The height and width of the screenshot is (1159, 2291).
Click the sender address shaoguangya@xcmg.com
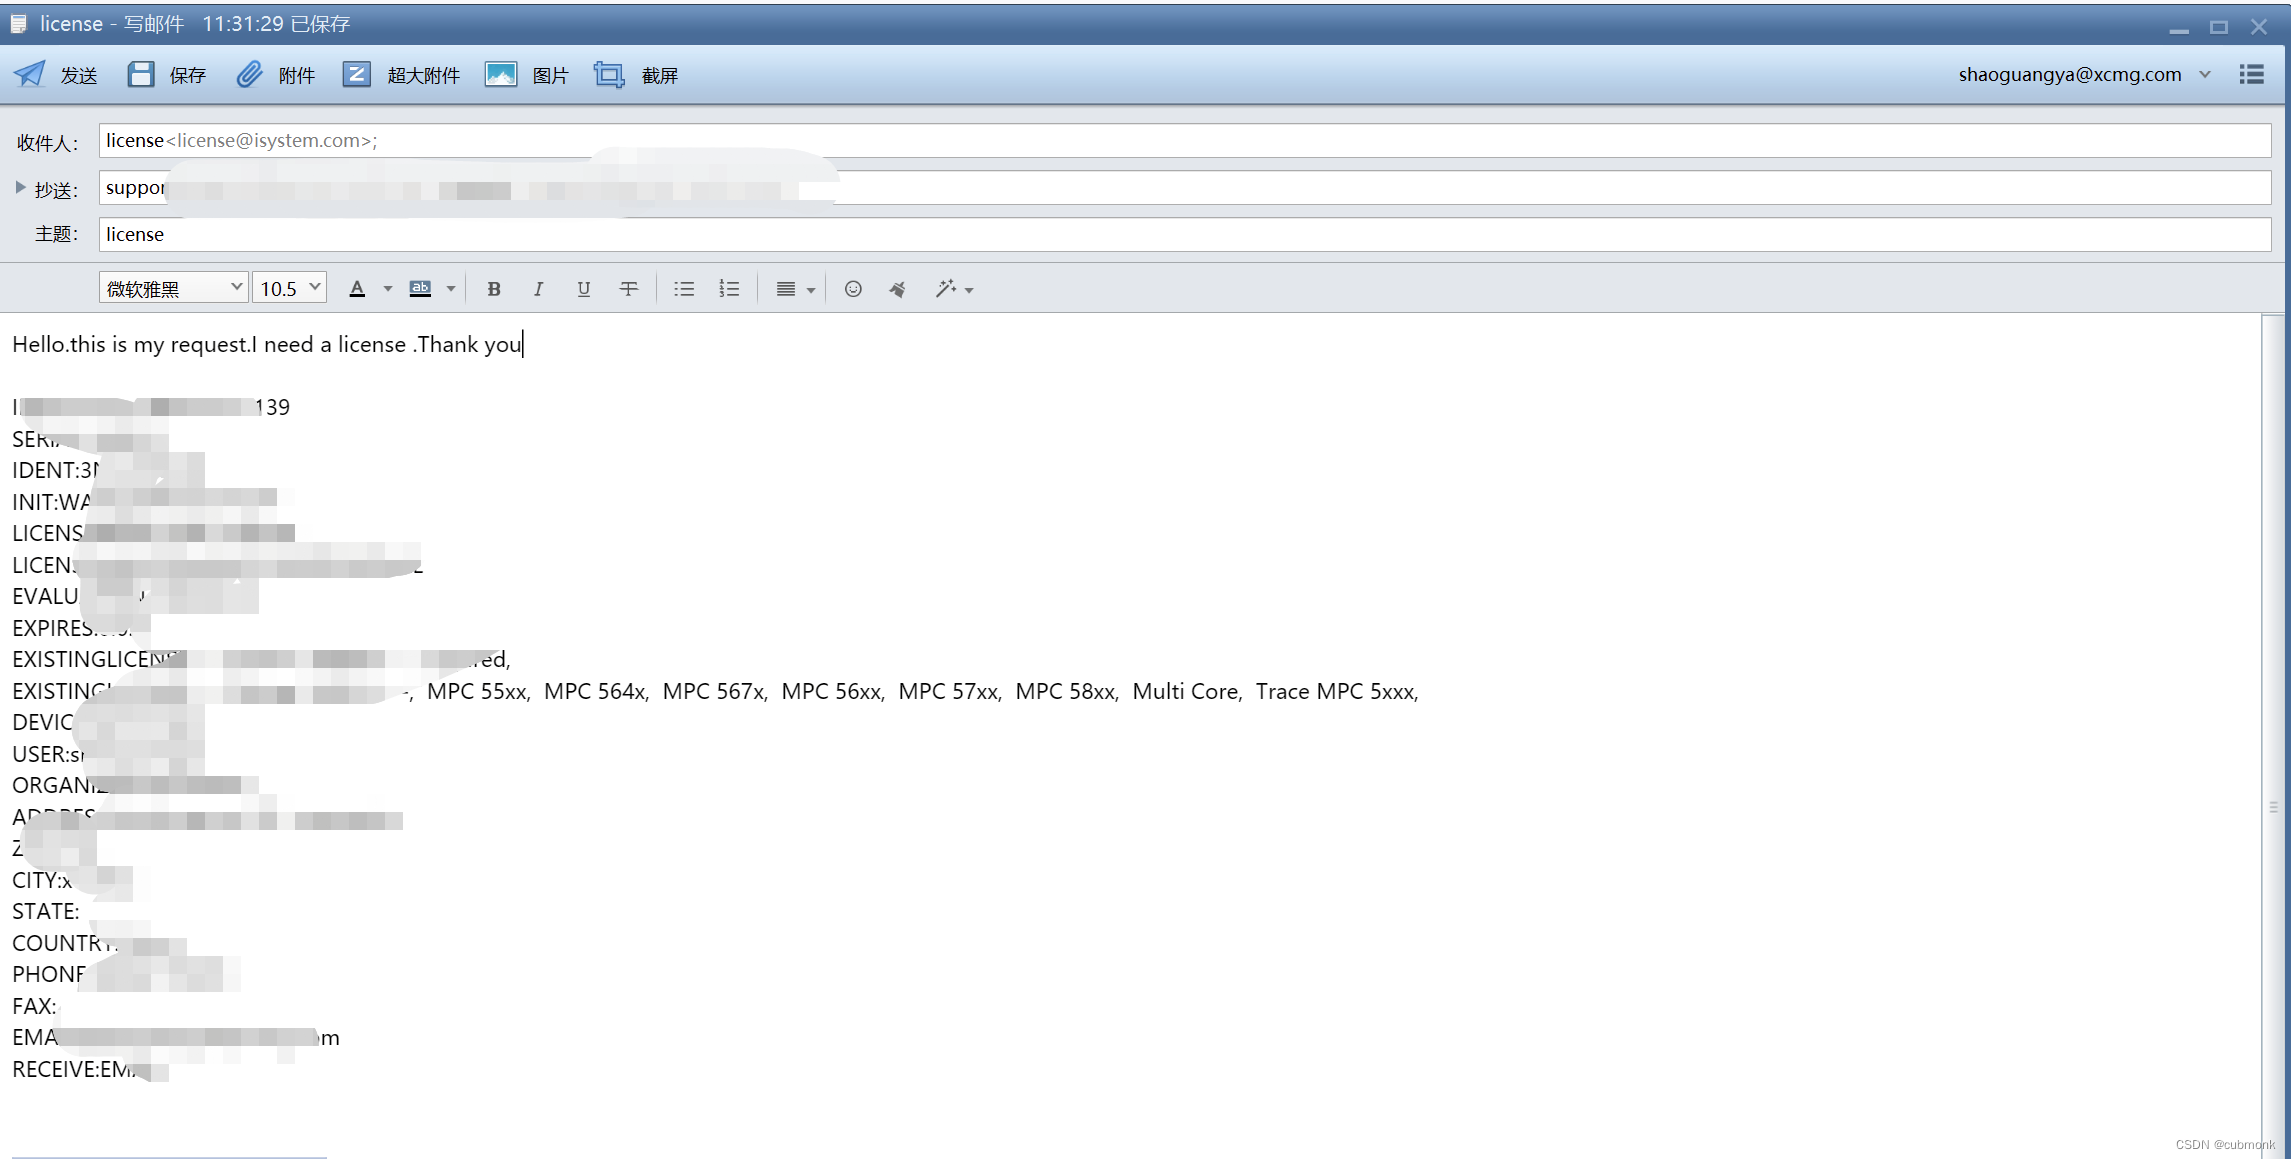point(2069,75)
